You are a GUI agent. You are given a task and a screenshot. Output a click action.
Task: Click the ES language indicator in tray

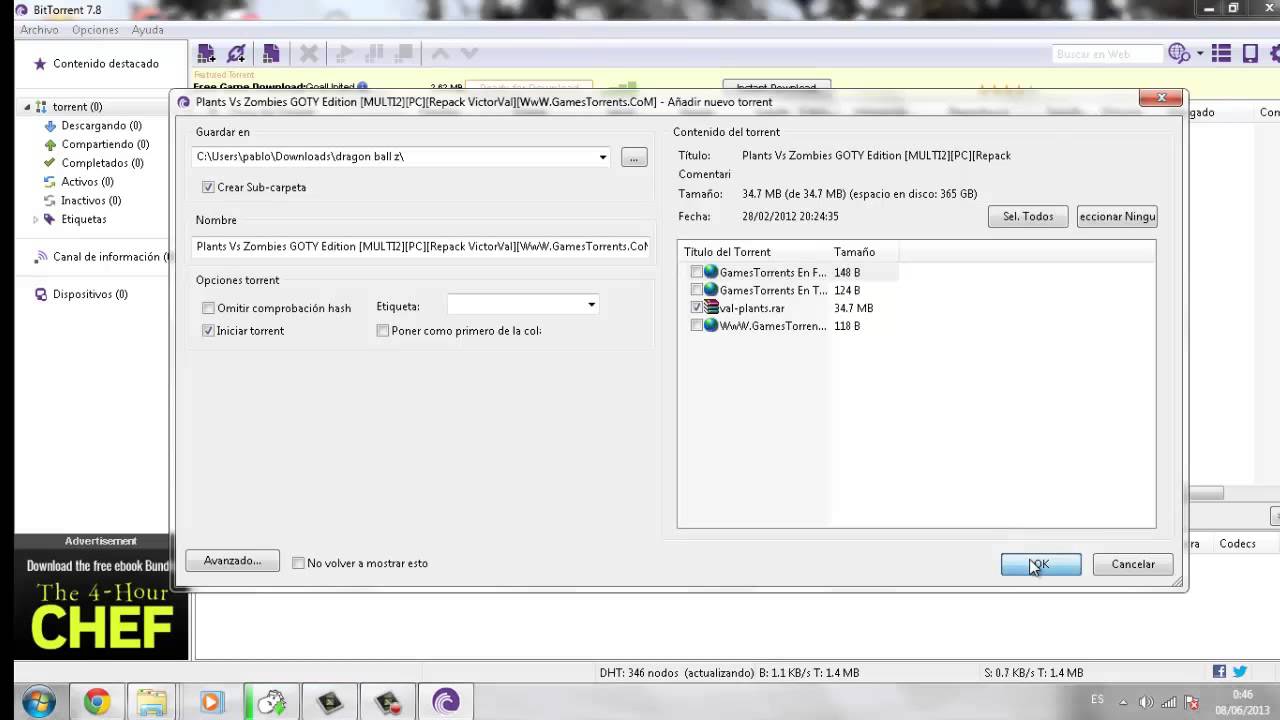pyautogui.click(x=1097, y=699)
